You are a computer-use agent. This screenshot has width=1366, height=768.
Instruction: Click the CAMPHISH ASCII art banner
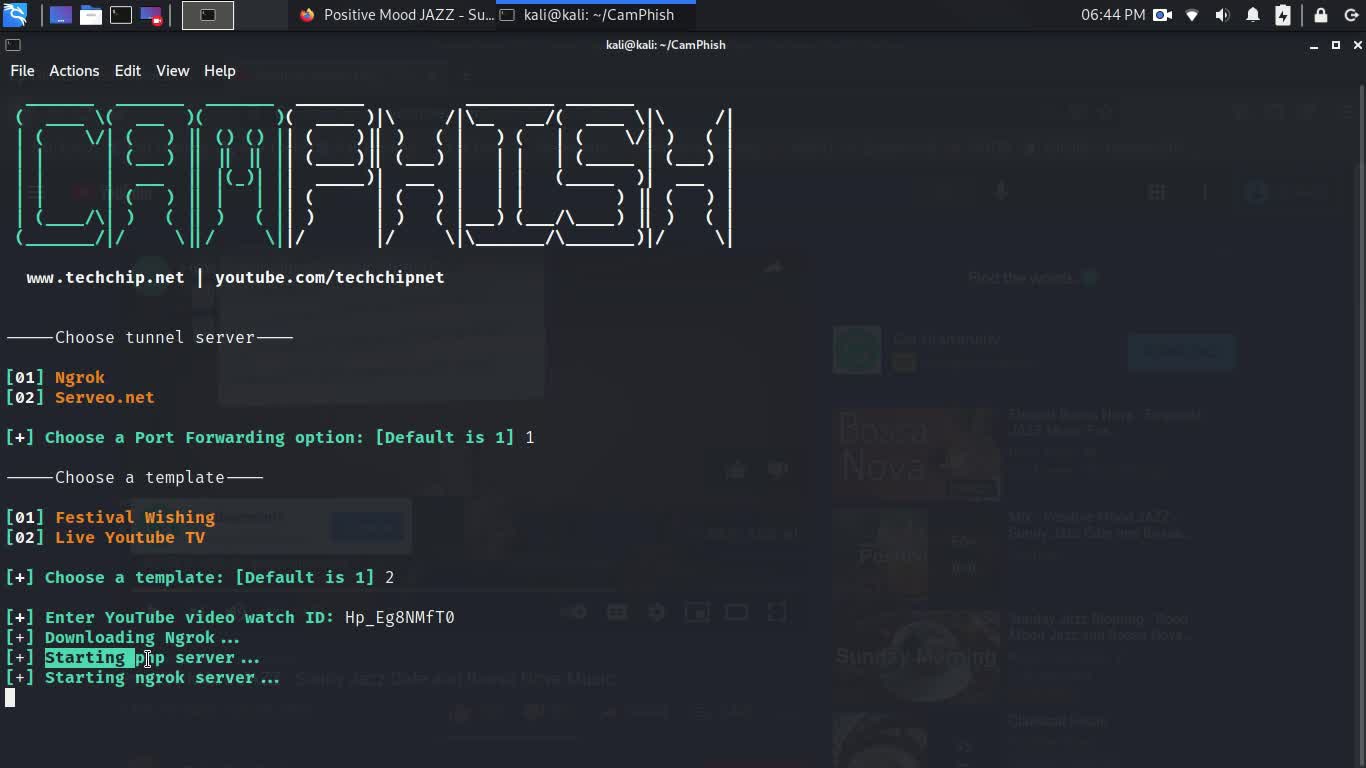pyautogui.click(x=375, y=173)
